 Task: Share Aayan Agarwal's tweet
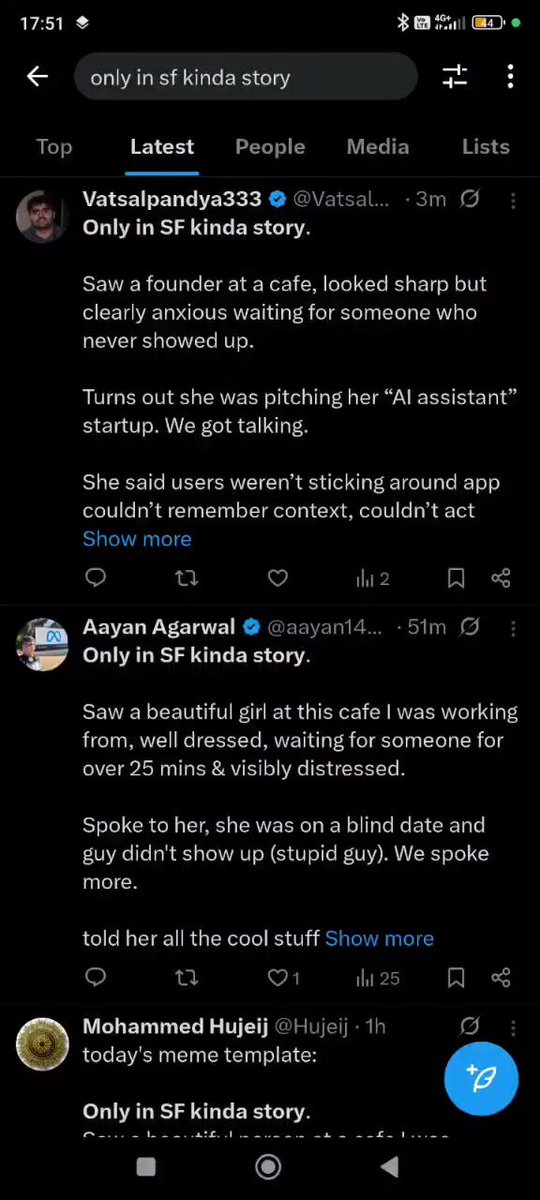501,978
